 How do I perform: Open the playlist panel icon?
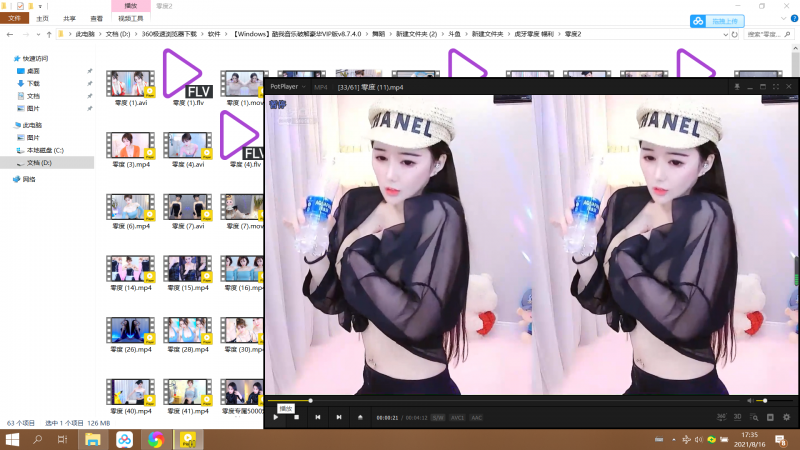(x=770, y=417)
